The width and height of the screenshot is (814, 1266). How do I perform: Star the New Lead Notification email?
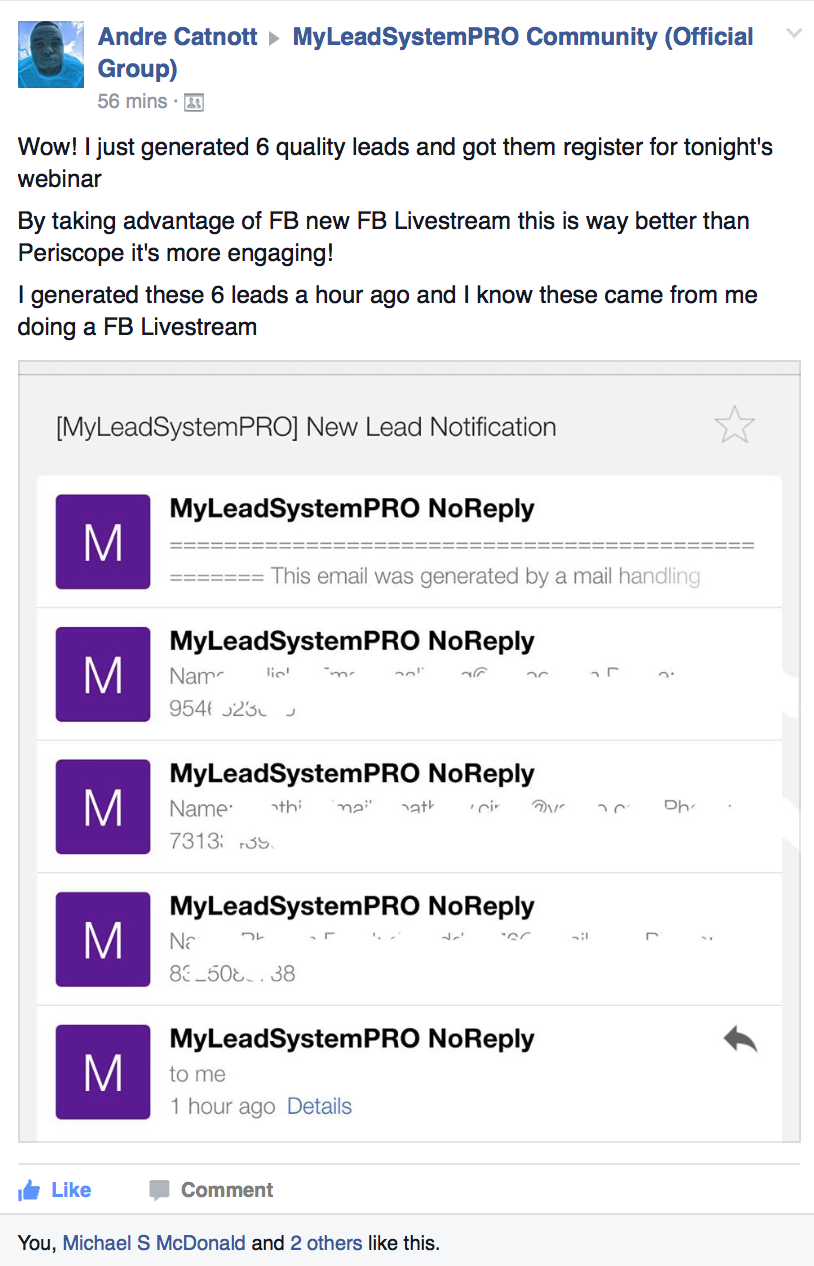coord(735,425)
